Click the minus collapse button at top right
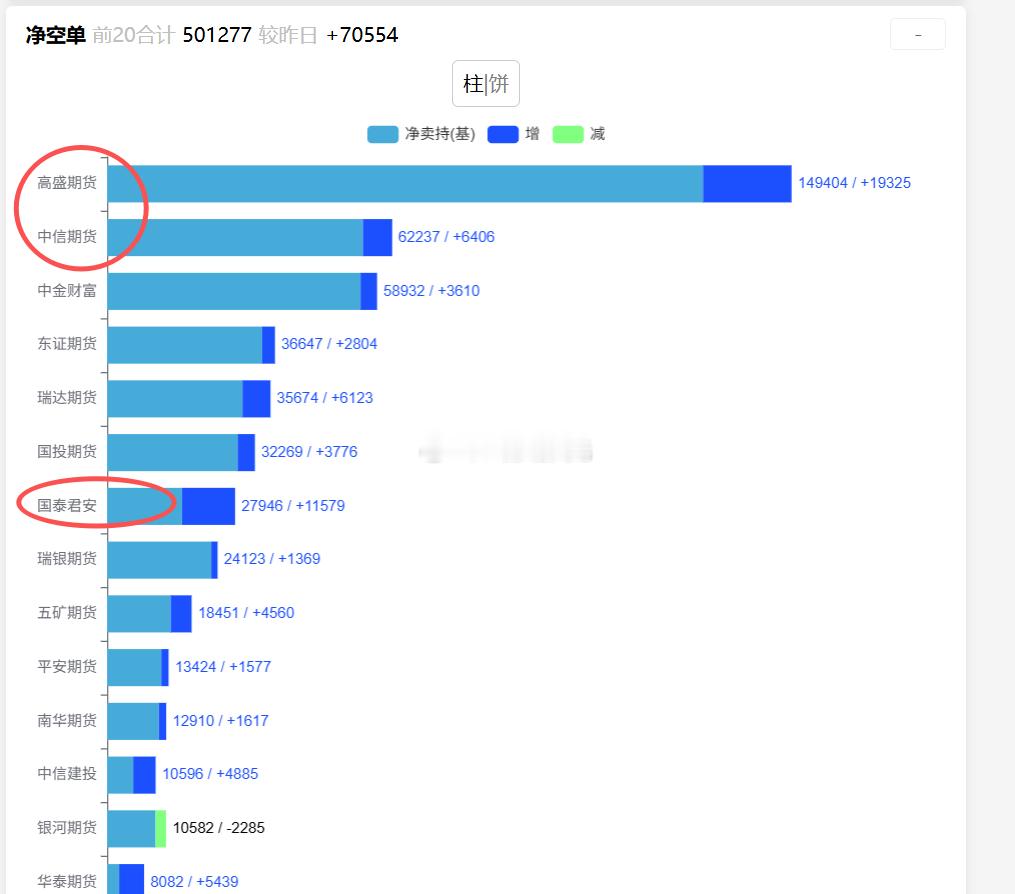 (x=917, y=34)
